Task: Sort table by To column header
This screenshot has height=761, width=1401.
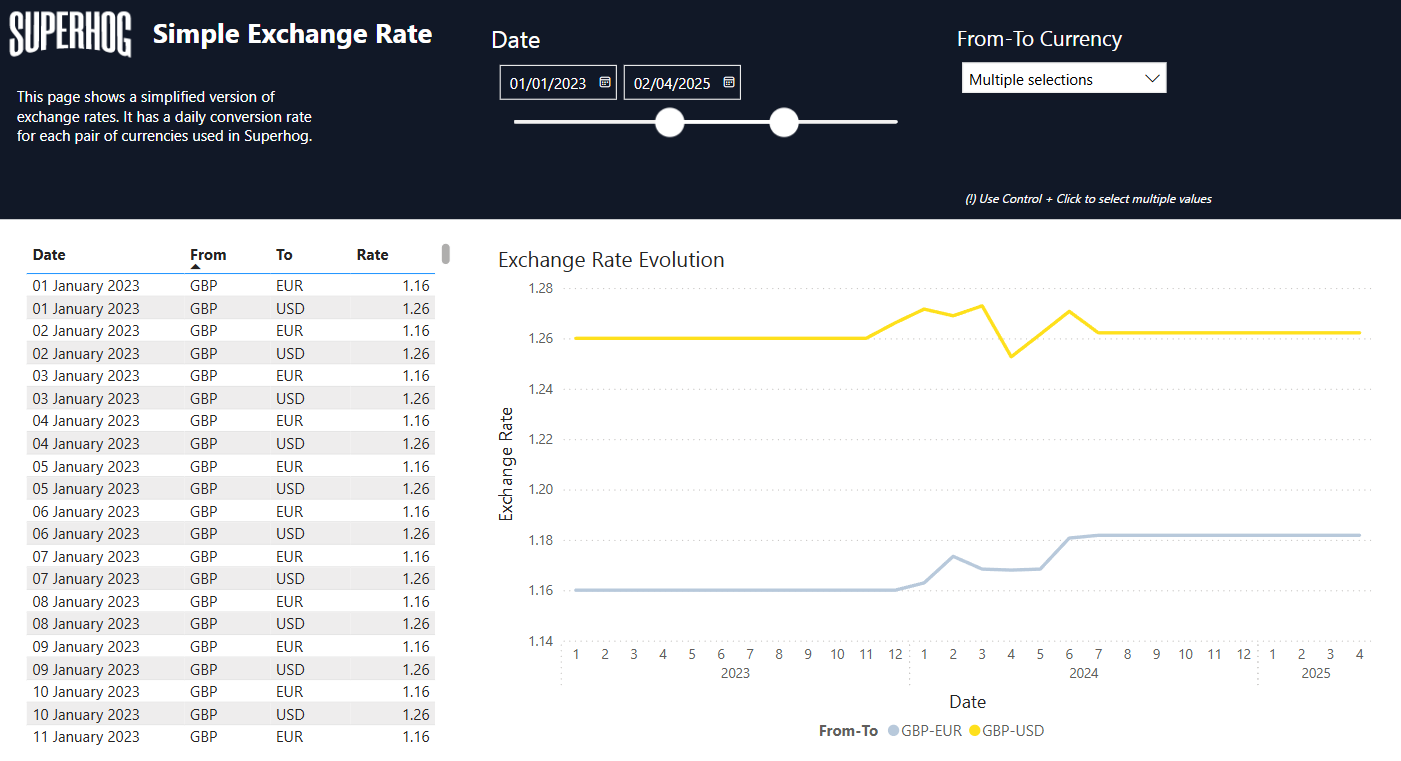Action: 284,255
